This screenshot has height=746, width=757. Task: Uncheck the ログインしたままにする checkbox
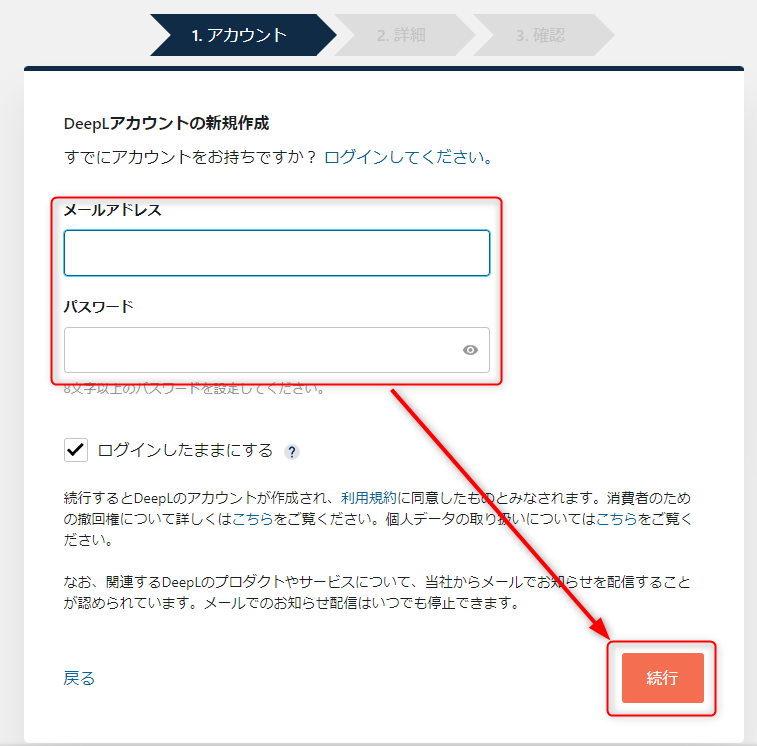[x=76, y=450]
